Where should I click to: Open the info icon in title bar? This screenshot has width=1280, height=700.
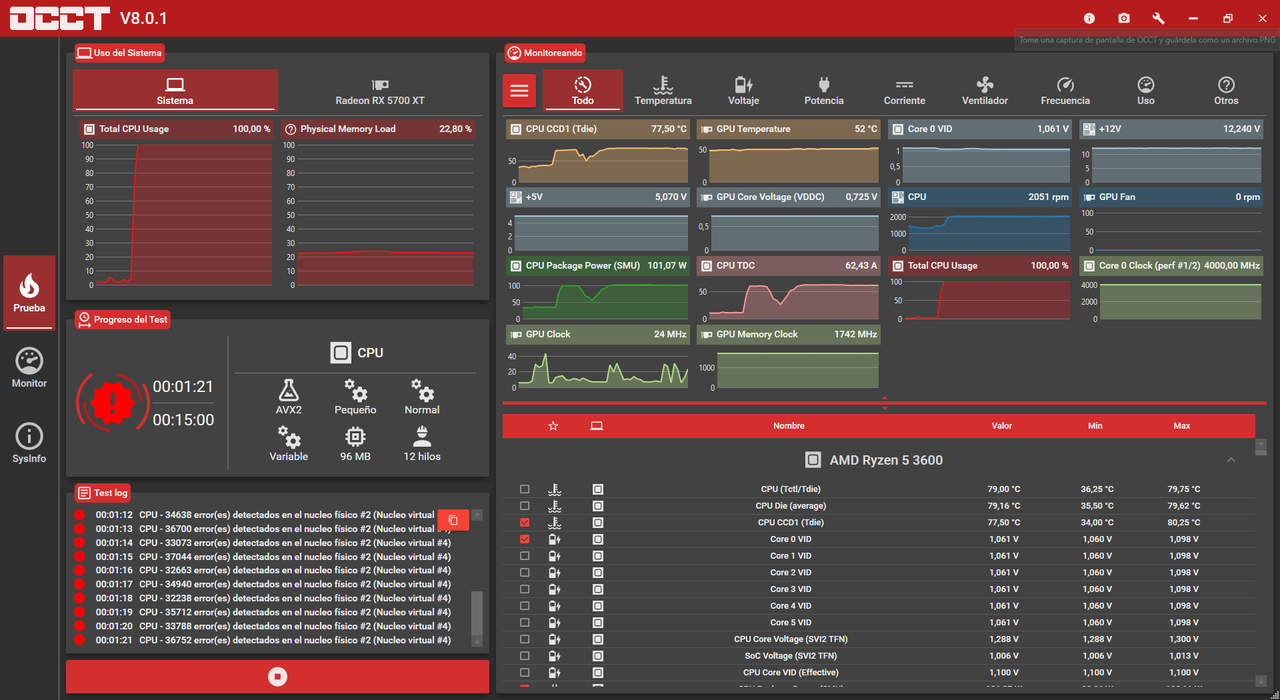point(1089,18)
